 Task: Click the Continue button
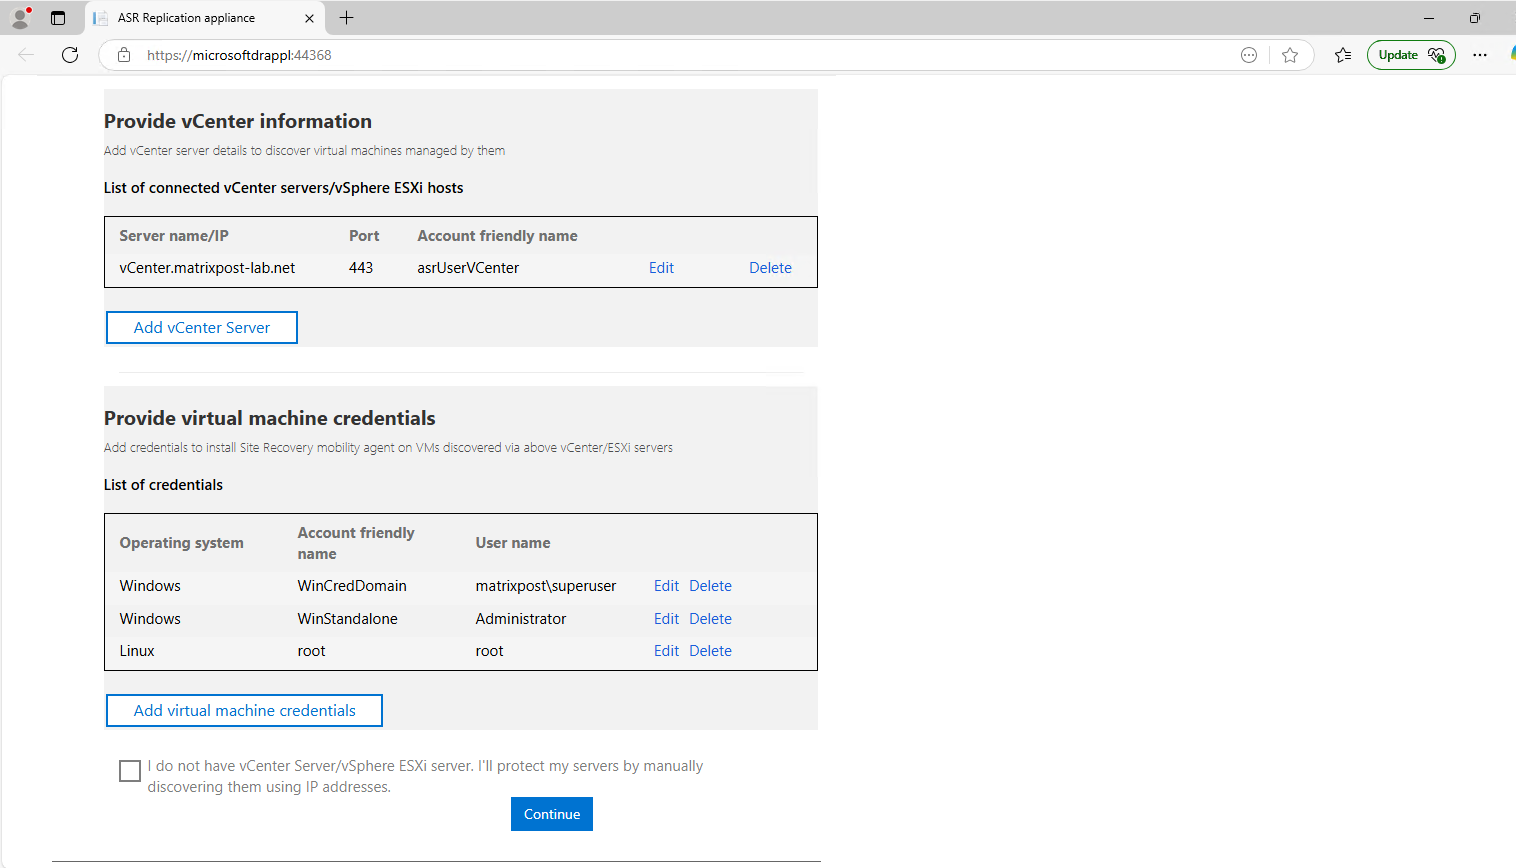pos(552,814)
